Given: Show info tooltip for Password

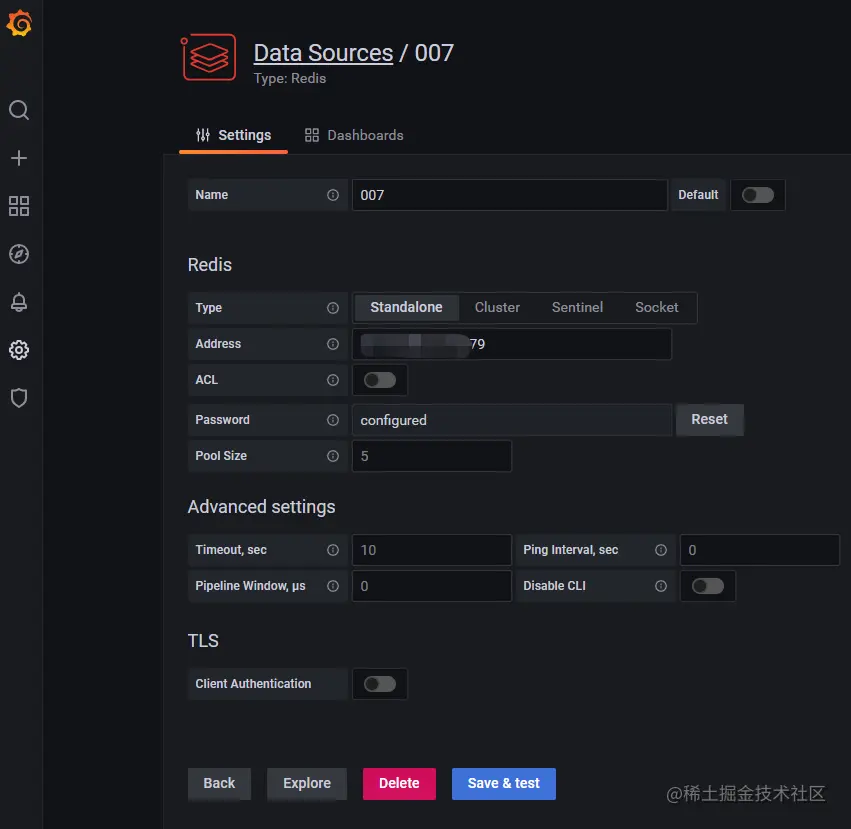Looking at the screenshot, I should coord(333,420).
